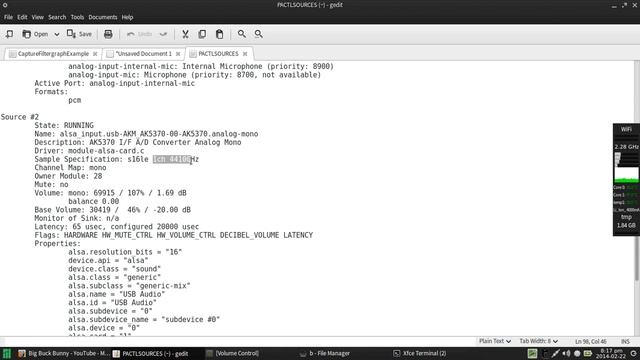Open the Search menu

[x=57, y=17]
